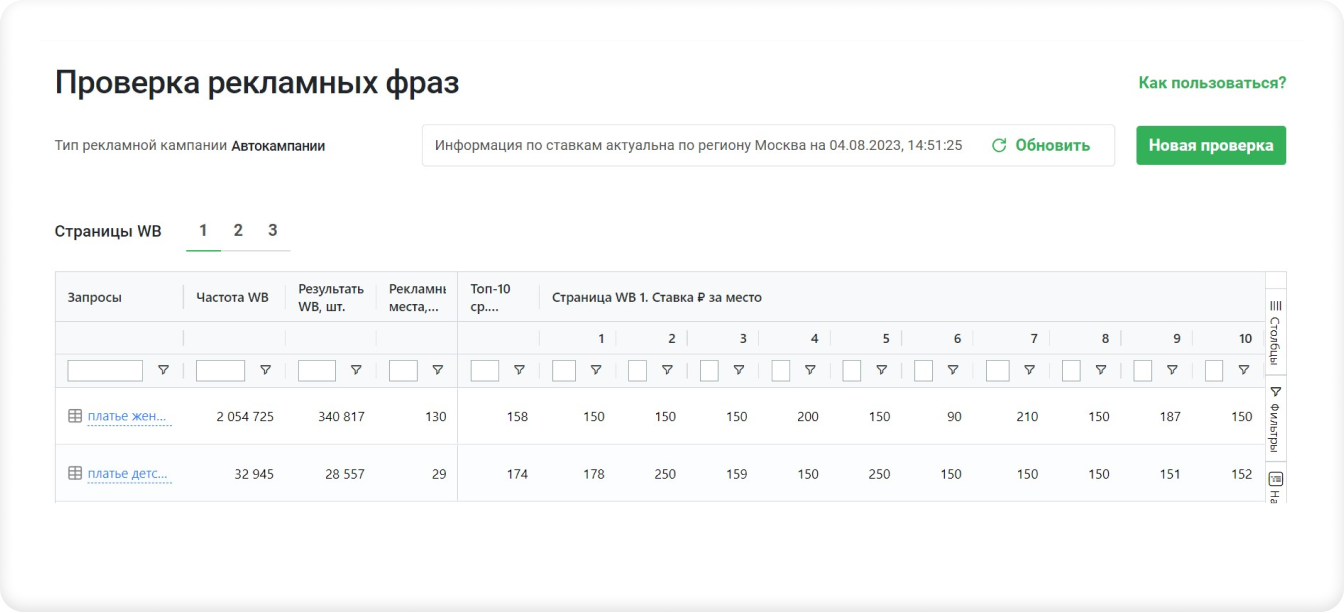The image size is (1344, 613).
Task: Switch to WB page 3
Action: point(272,231)
